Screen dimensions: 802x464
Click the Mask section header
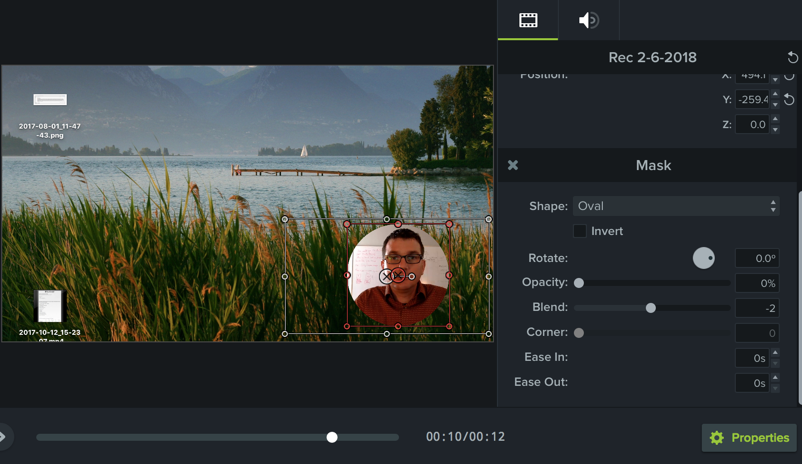[x=653, y=165]
